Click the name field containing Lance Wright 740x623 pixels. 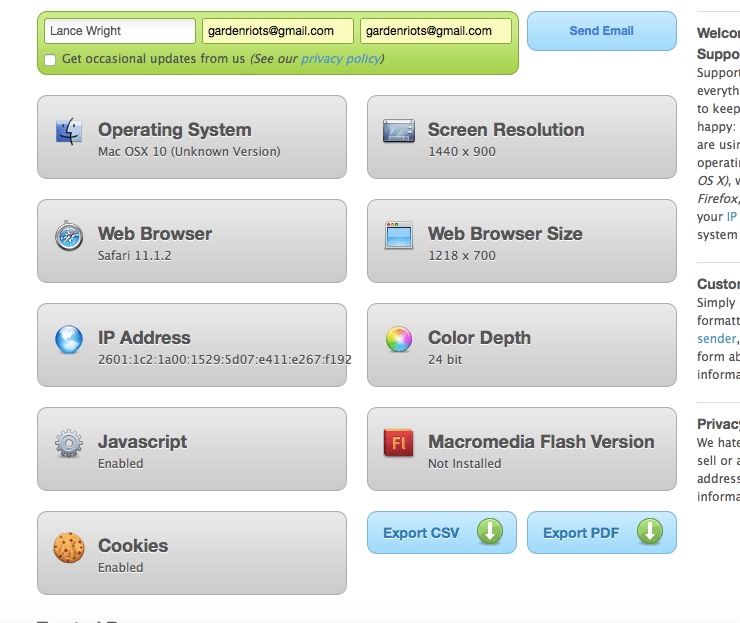coord(119,31)
